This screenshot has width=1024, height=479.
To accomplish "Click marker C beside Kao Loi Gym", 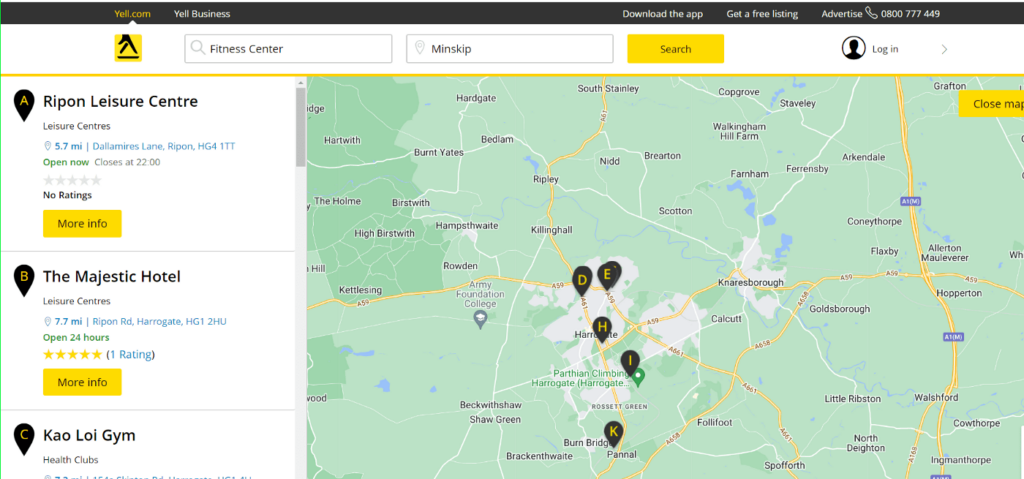I will [x=24, y=438].
